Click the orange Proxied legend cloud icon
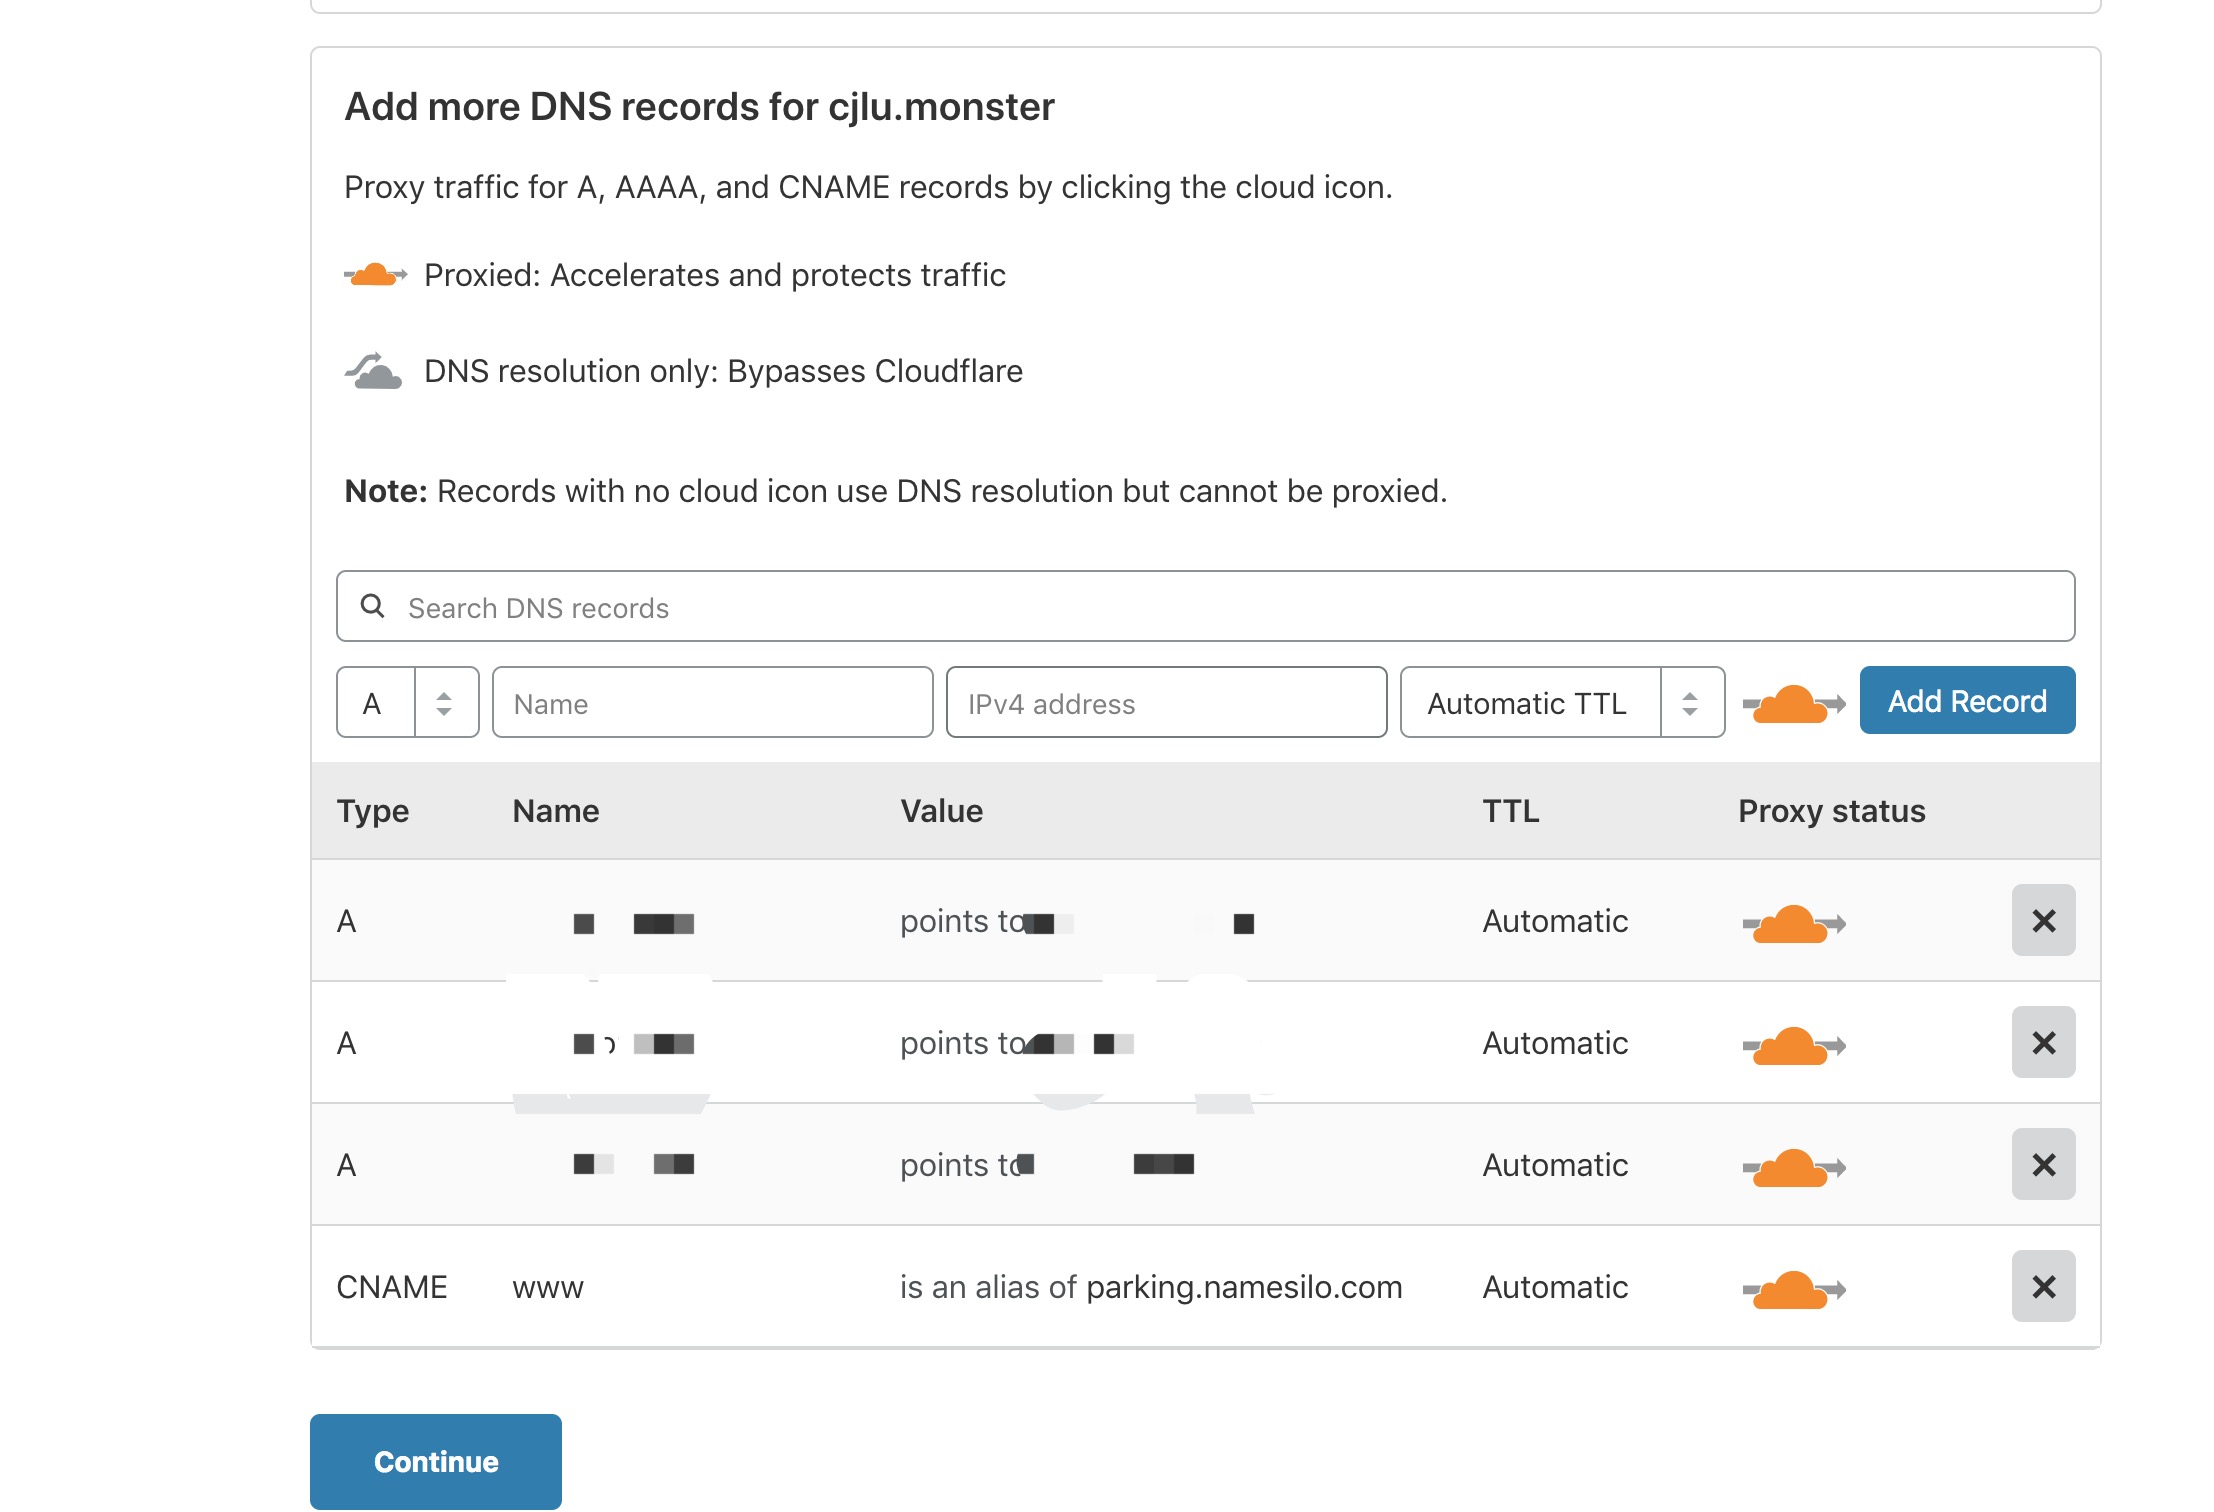Viewport: 2214px width, 1512px height. pos(375,274)
